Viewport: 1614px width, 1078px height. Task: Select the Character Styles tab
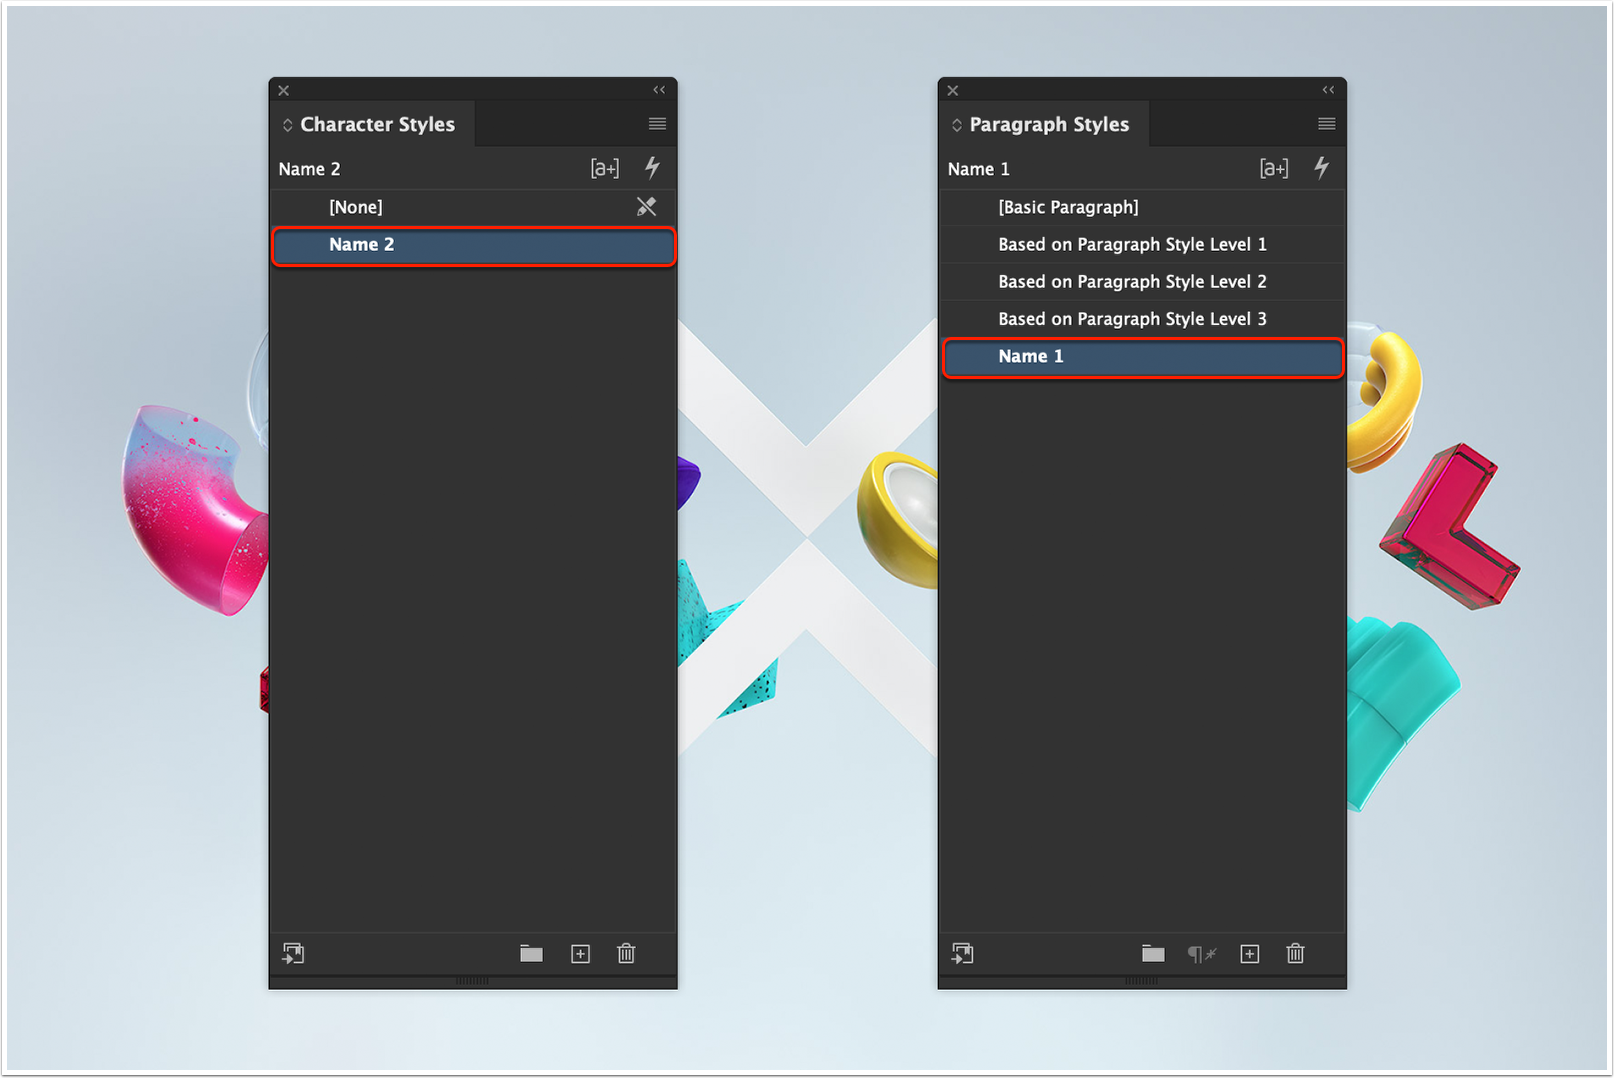[x=372, y=124]
